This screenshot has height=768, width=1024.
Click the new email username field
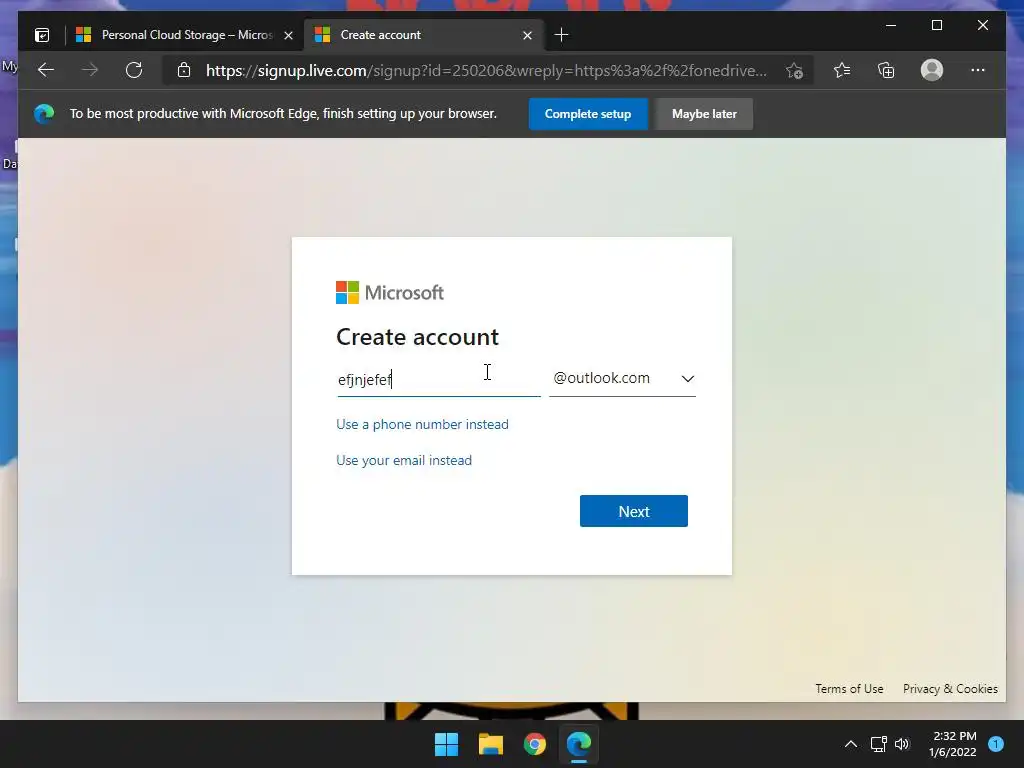tap(438, 379)
